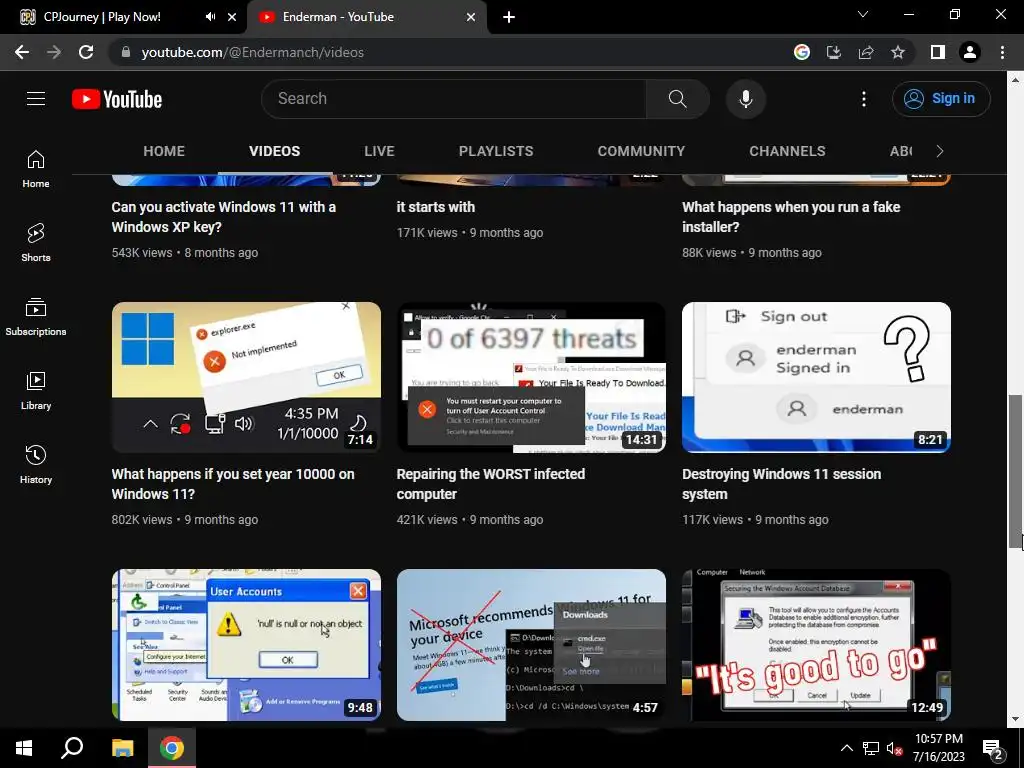Open the tab search dropdown arrow
Screen dimensions: 1024x768
[863, 14]
